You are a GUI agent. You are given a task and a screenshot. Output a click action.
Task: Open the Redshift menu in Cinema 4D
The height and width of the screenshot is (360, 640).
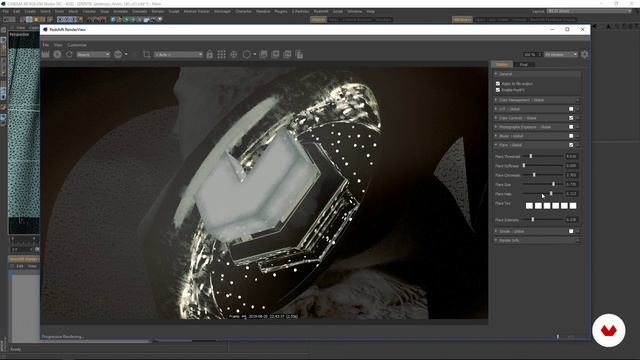(x=321, y=11)
